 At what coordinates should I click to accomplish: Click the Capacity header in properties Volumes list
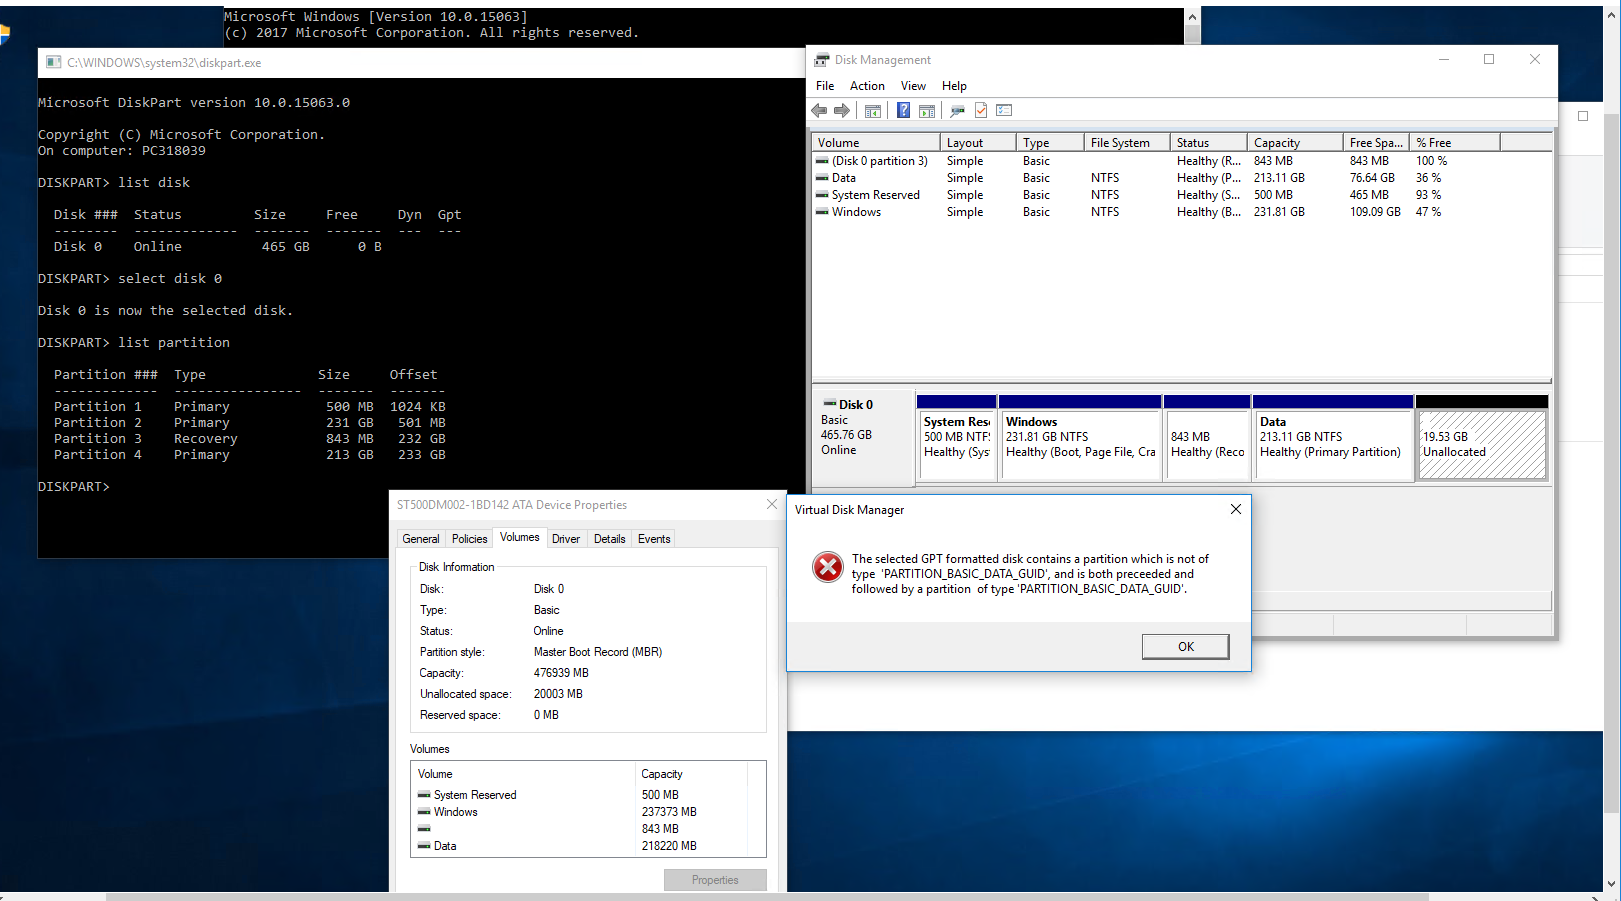[691, 774]
